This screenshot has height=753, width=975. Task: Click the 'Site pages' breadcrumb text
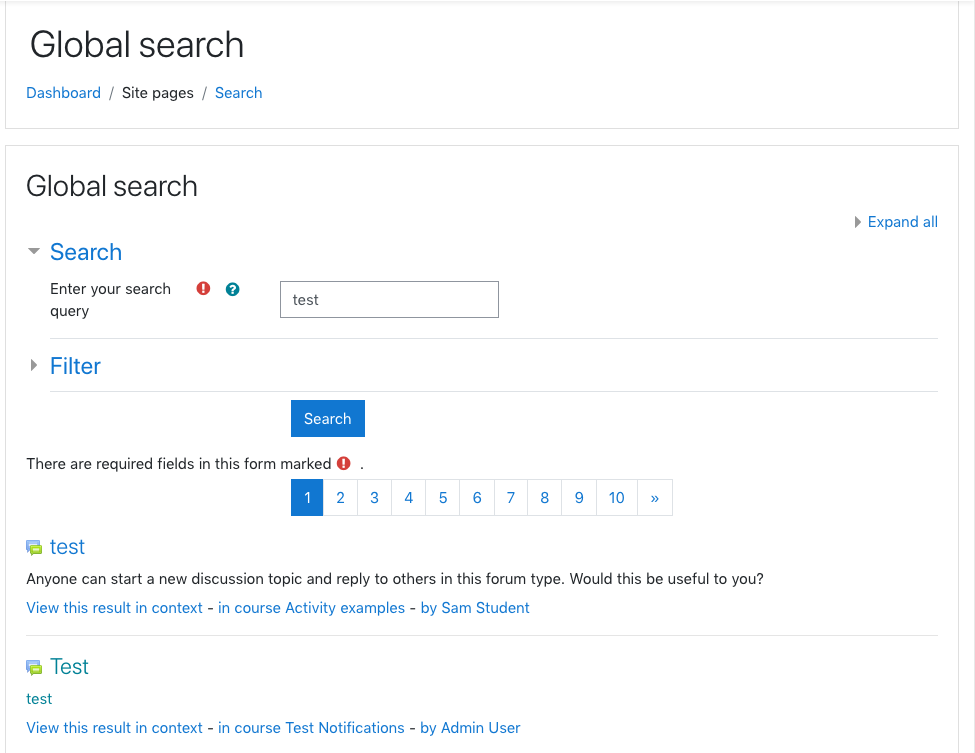[x=157, y=93]
